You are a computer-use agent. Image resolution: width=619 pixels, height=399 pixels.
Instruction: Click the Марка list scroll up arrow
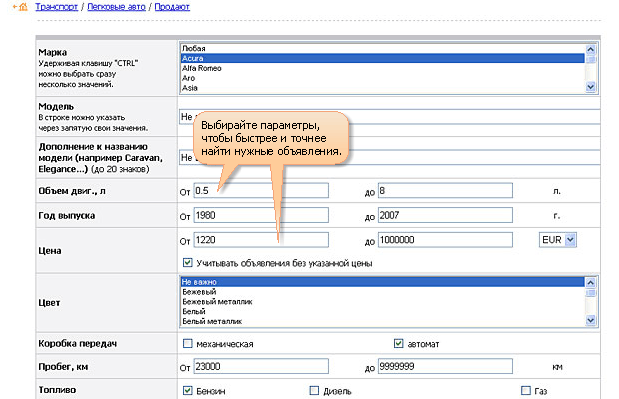591,49
